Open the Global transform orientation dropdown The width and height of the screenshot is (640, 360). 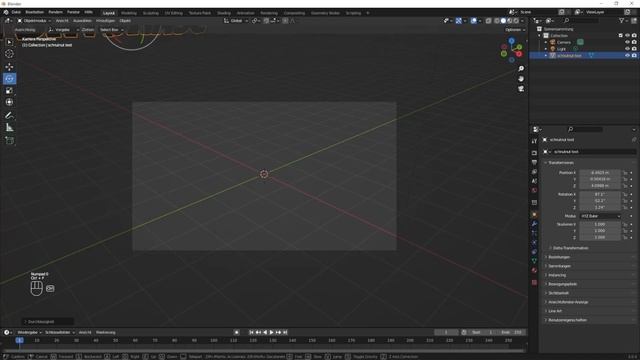click(x=236, y=20)
